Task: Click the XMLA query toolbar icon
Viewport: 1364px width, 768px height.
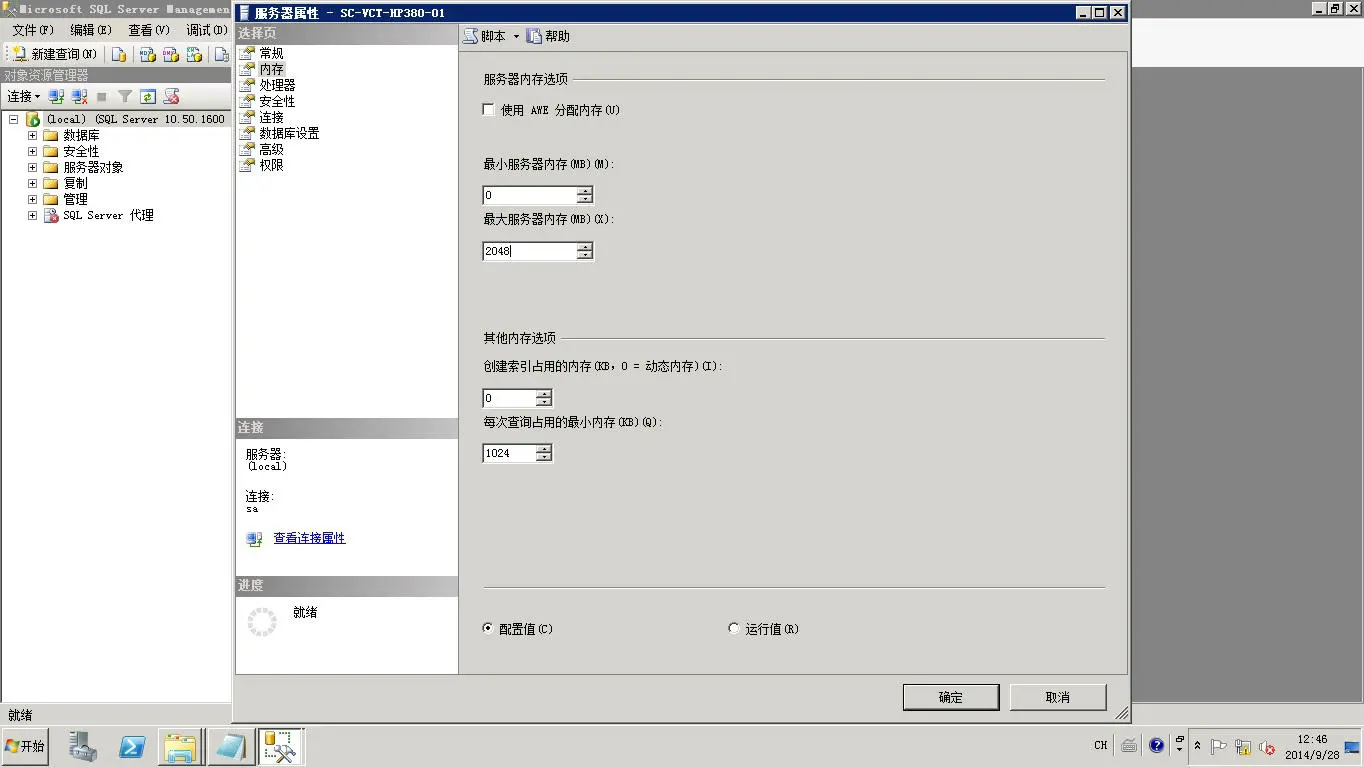Action: pos(195,54)
